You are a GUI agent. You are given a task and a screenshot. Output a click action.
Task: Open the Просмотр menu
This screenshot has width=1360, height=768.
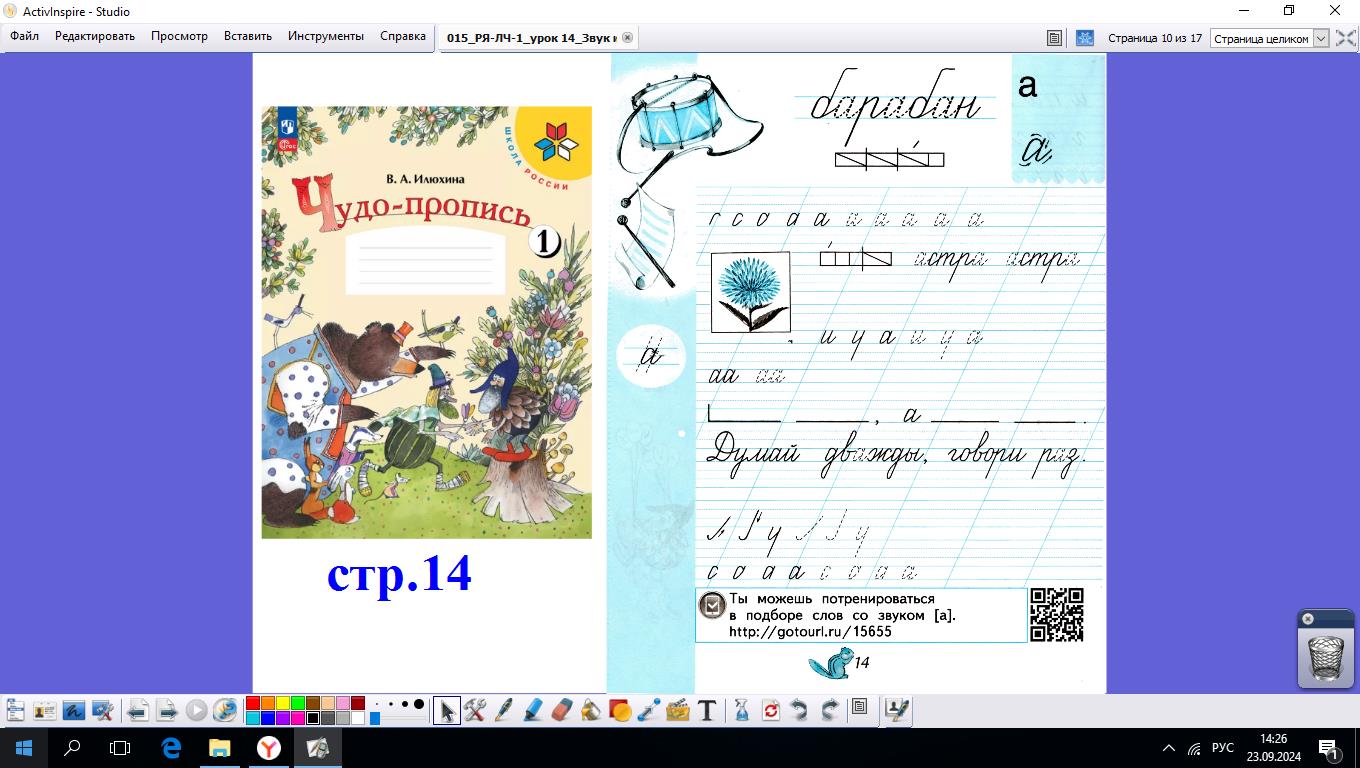pyautogui.click(x=180, y=36)
